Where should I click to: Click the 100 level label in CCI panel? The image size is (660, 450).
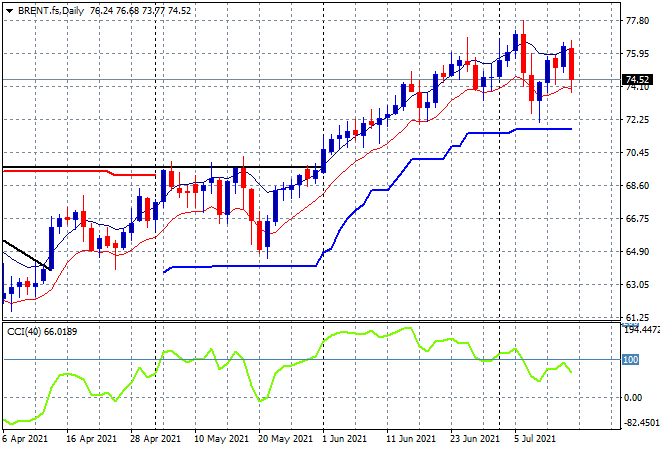[x=631, y=359]
